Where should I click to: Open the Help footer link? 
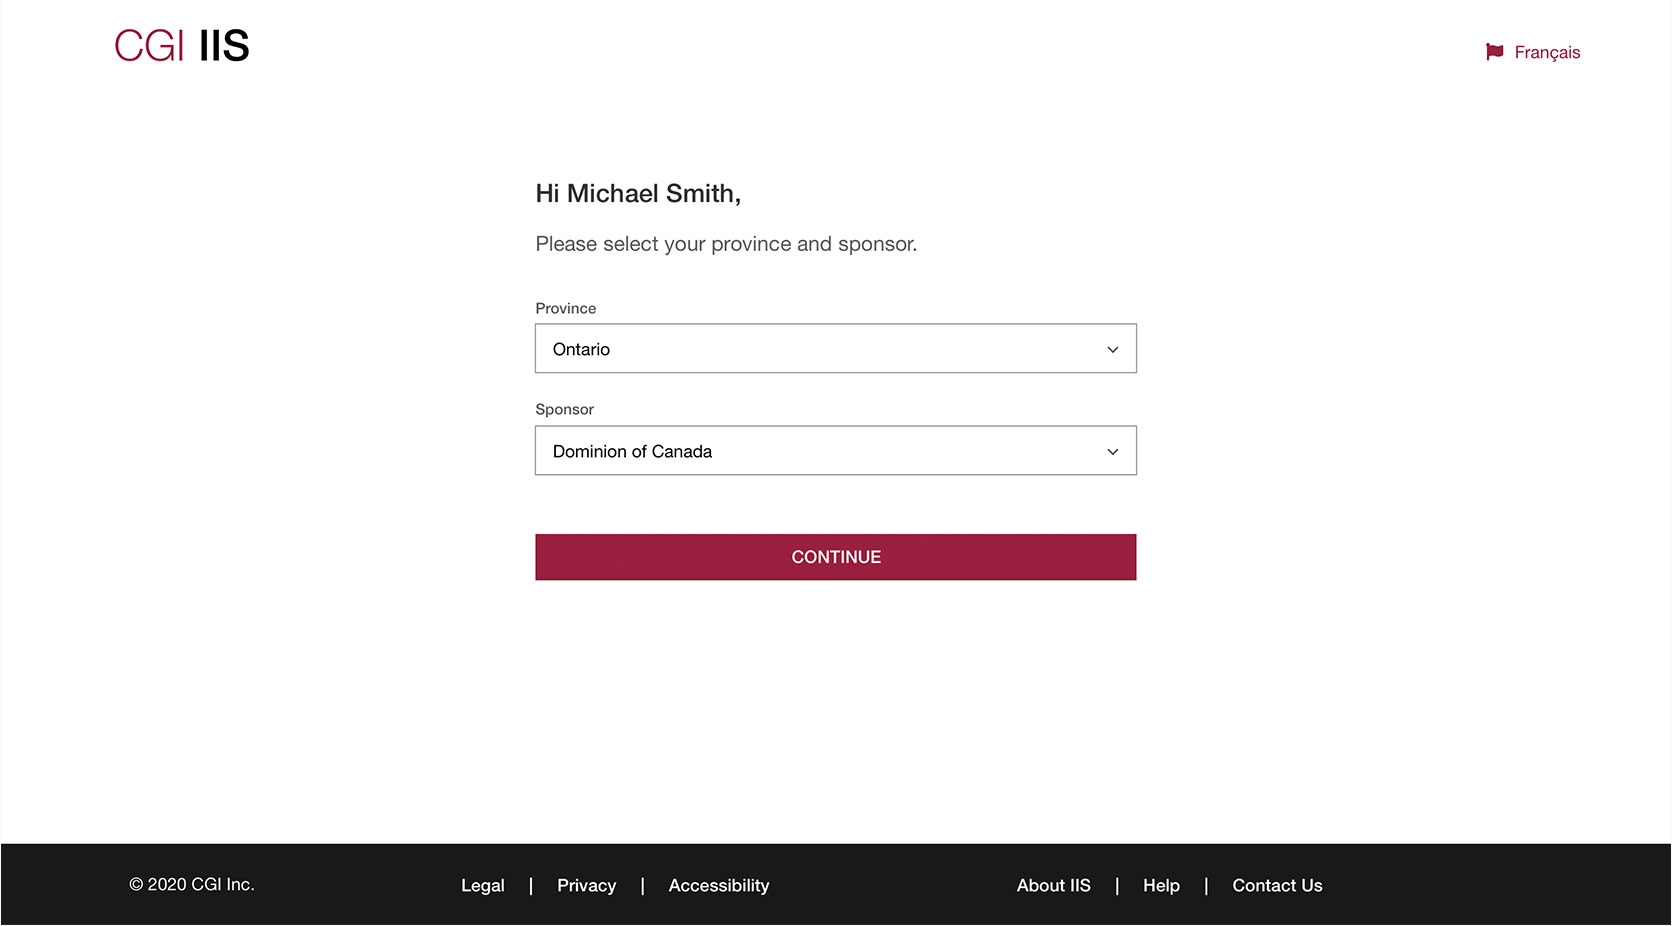click(1161, 885)
